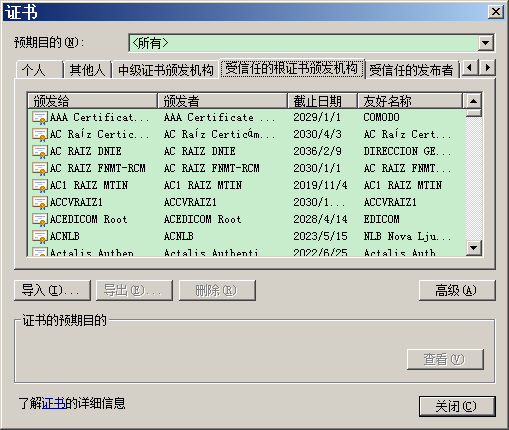Click the 2036/2/9 expiry date cell
509x430 pixels.
317,152
